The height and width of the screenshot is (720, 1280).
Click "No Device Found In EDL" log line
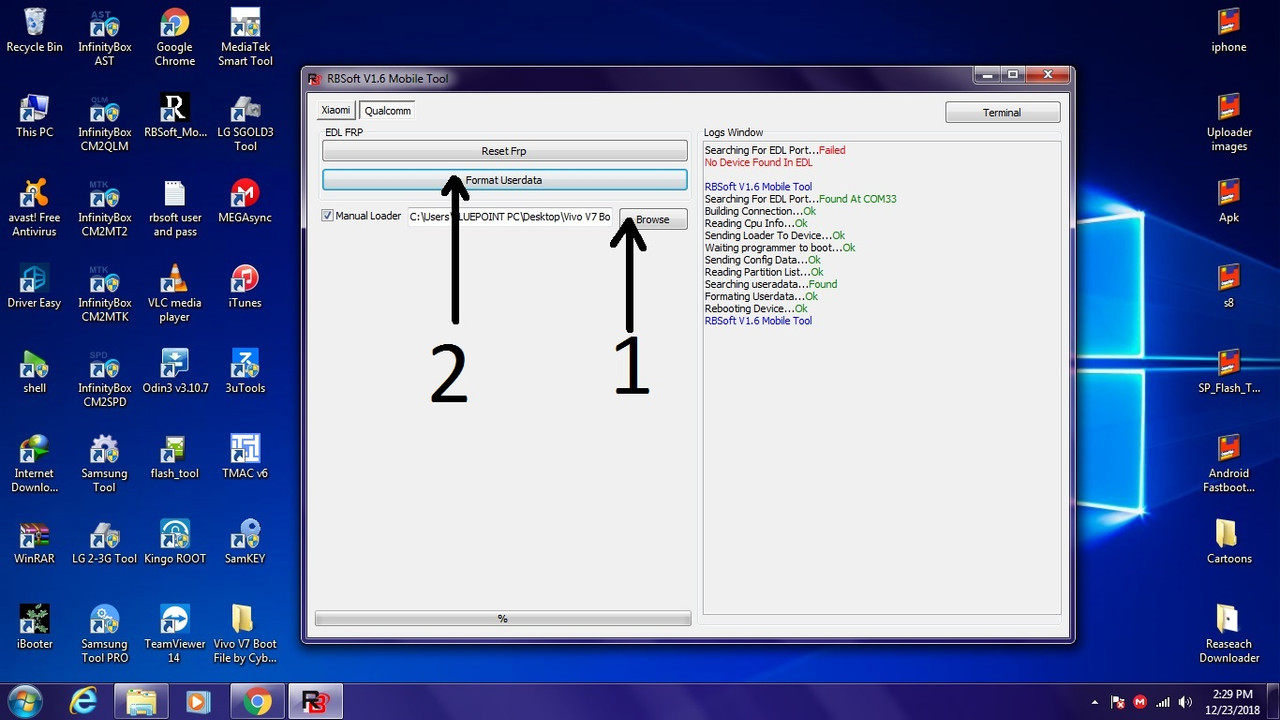coord(758,162)
